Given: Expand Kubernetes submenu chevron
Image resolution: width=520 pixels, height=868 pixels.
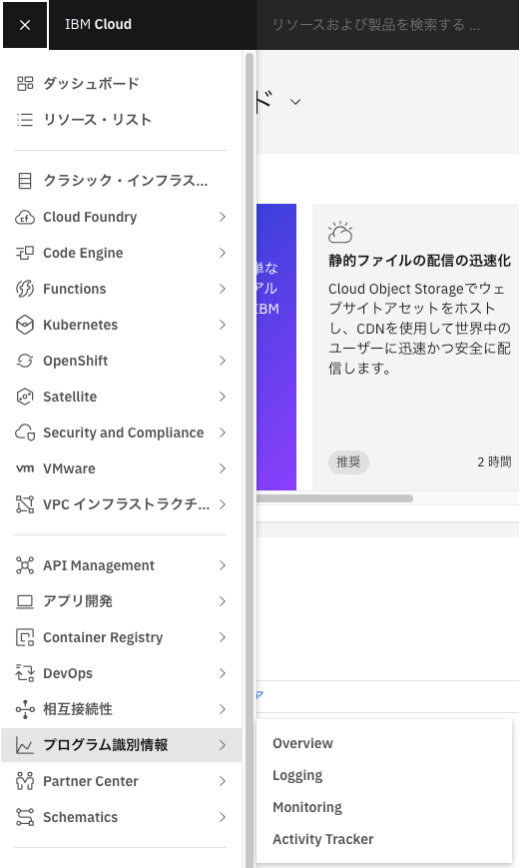Looking at the screenshot, I should pos(222,325).
